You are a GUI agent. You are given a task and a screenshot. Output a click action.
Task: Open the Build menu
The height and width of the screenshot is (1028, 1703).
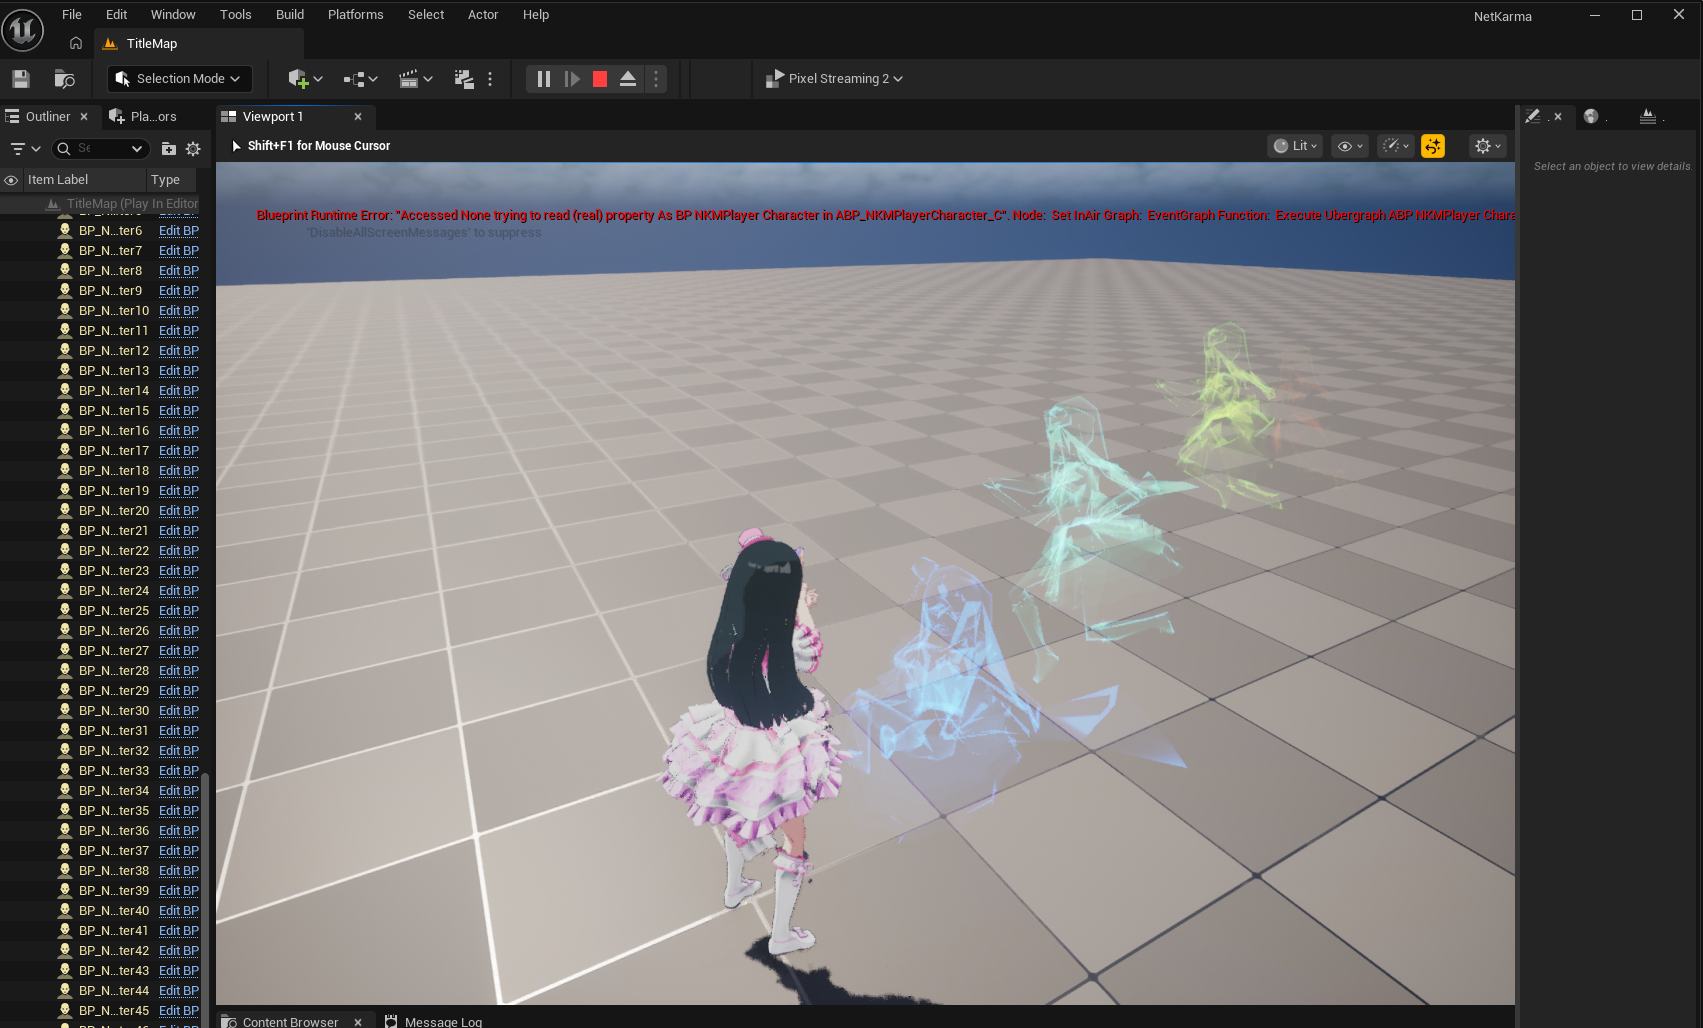point(290,15)
